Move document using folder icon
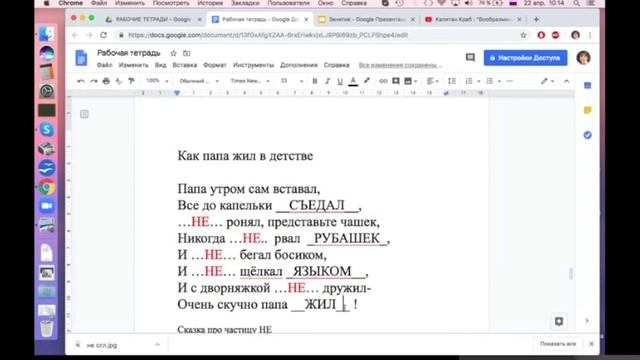 (187, 53)
